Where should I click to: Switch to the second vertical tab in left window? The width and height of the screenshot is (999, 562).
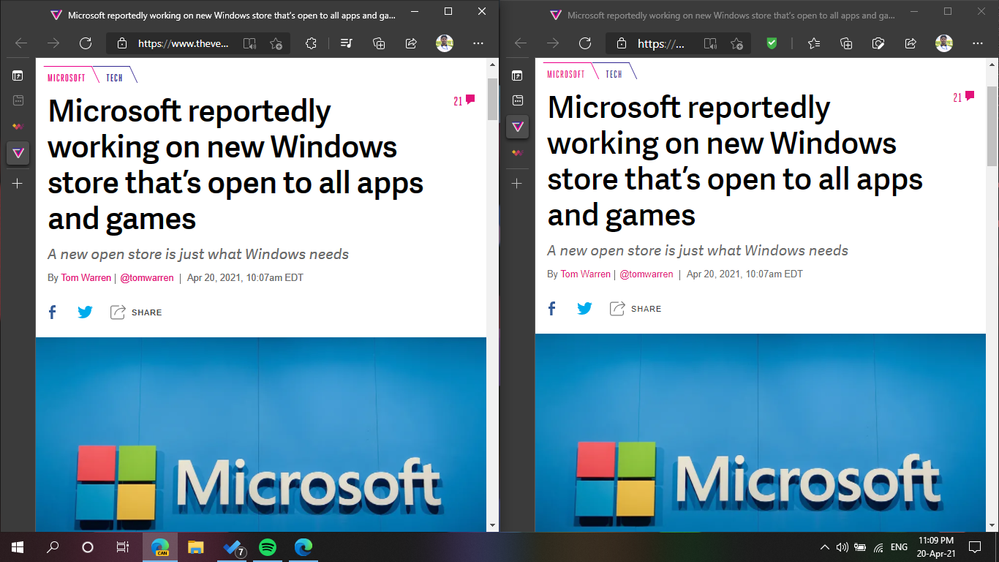coord(18,101)
